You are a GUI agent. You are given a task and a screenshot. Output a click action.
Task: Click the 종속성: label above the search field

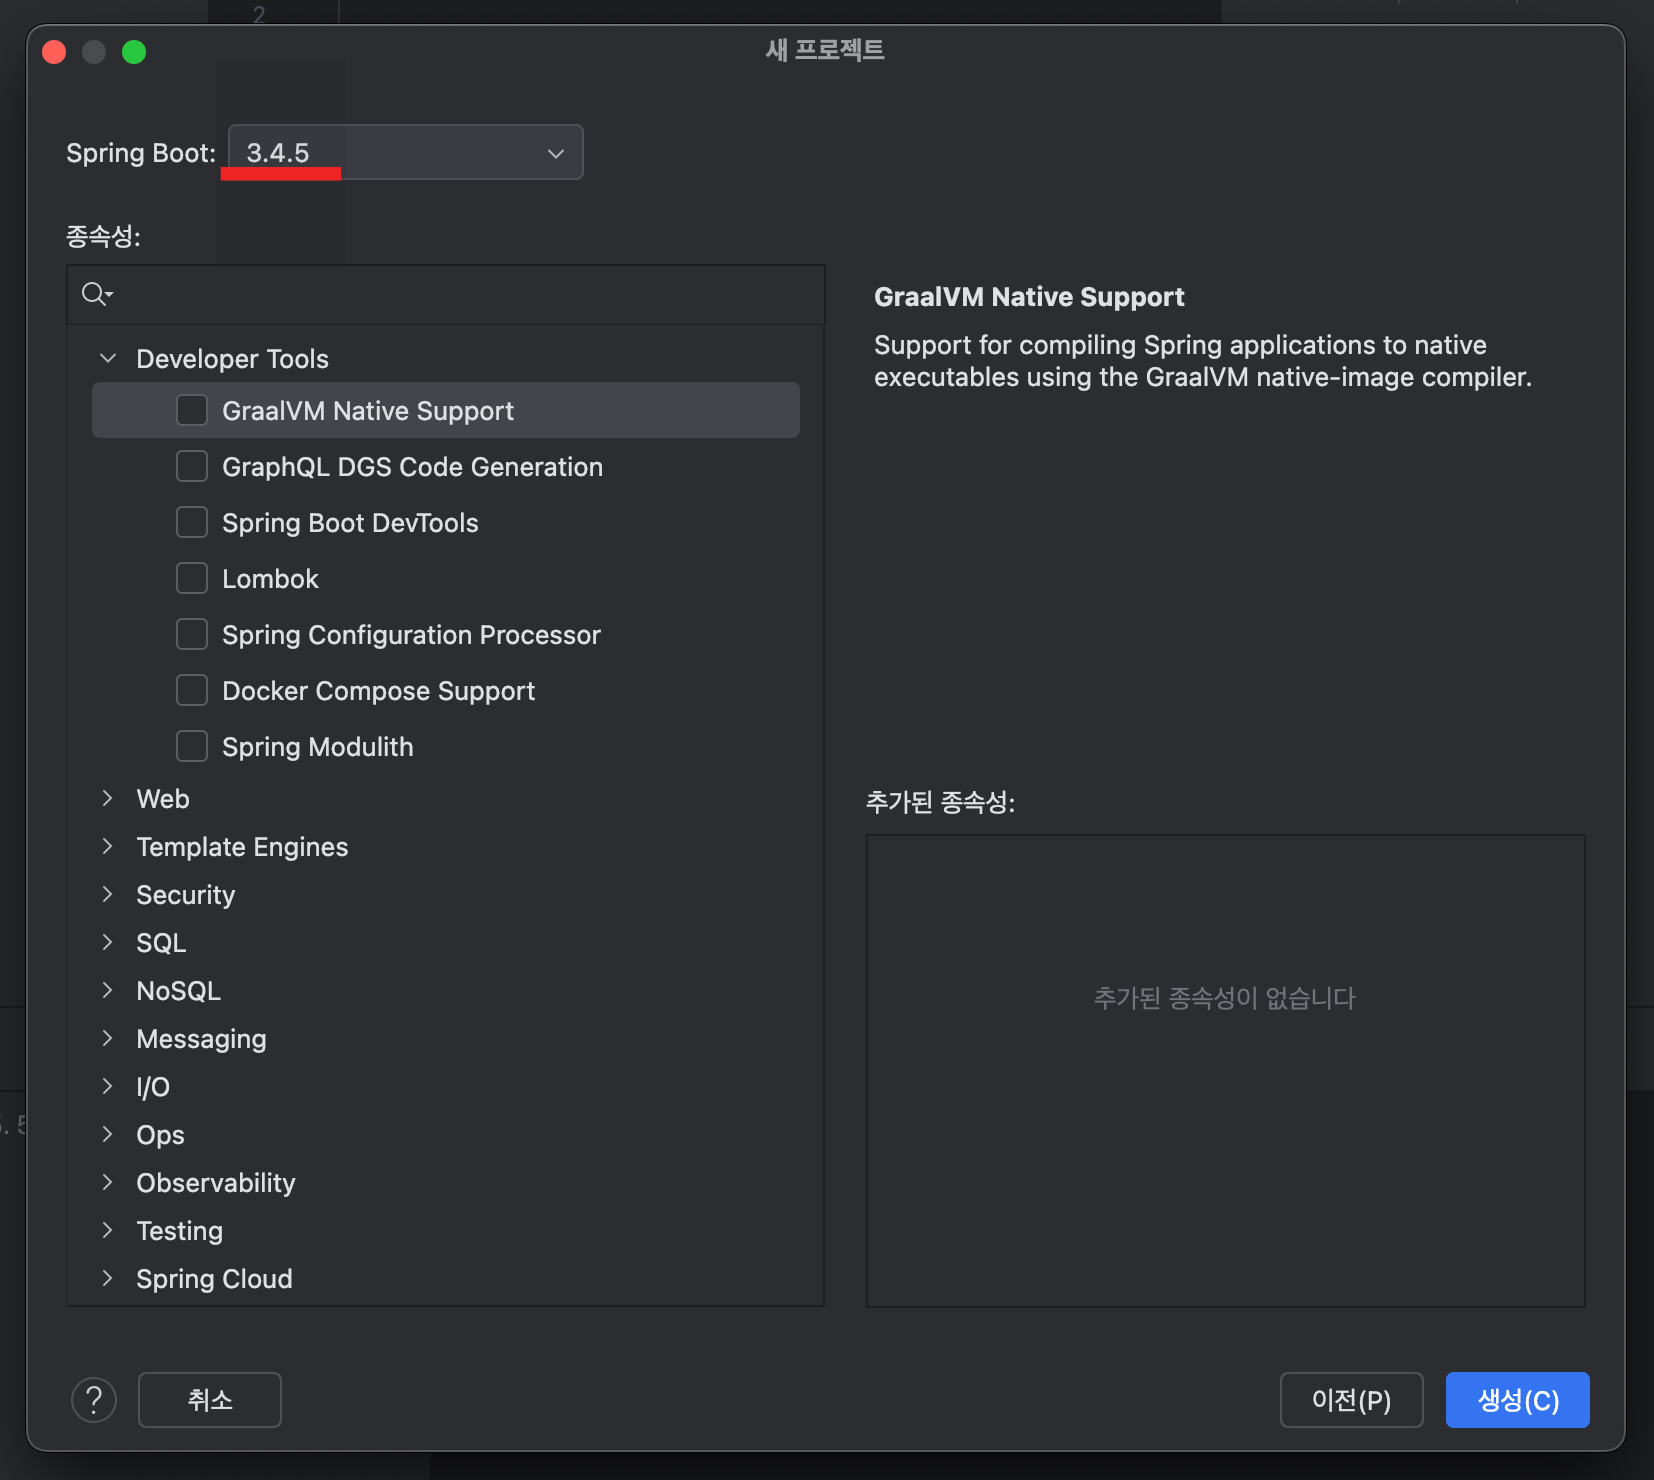click(104, 236)
